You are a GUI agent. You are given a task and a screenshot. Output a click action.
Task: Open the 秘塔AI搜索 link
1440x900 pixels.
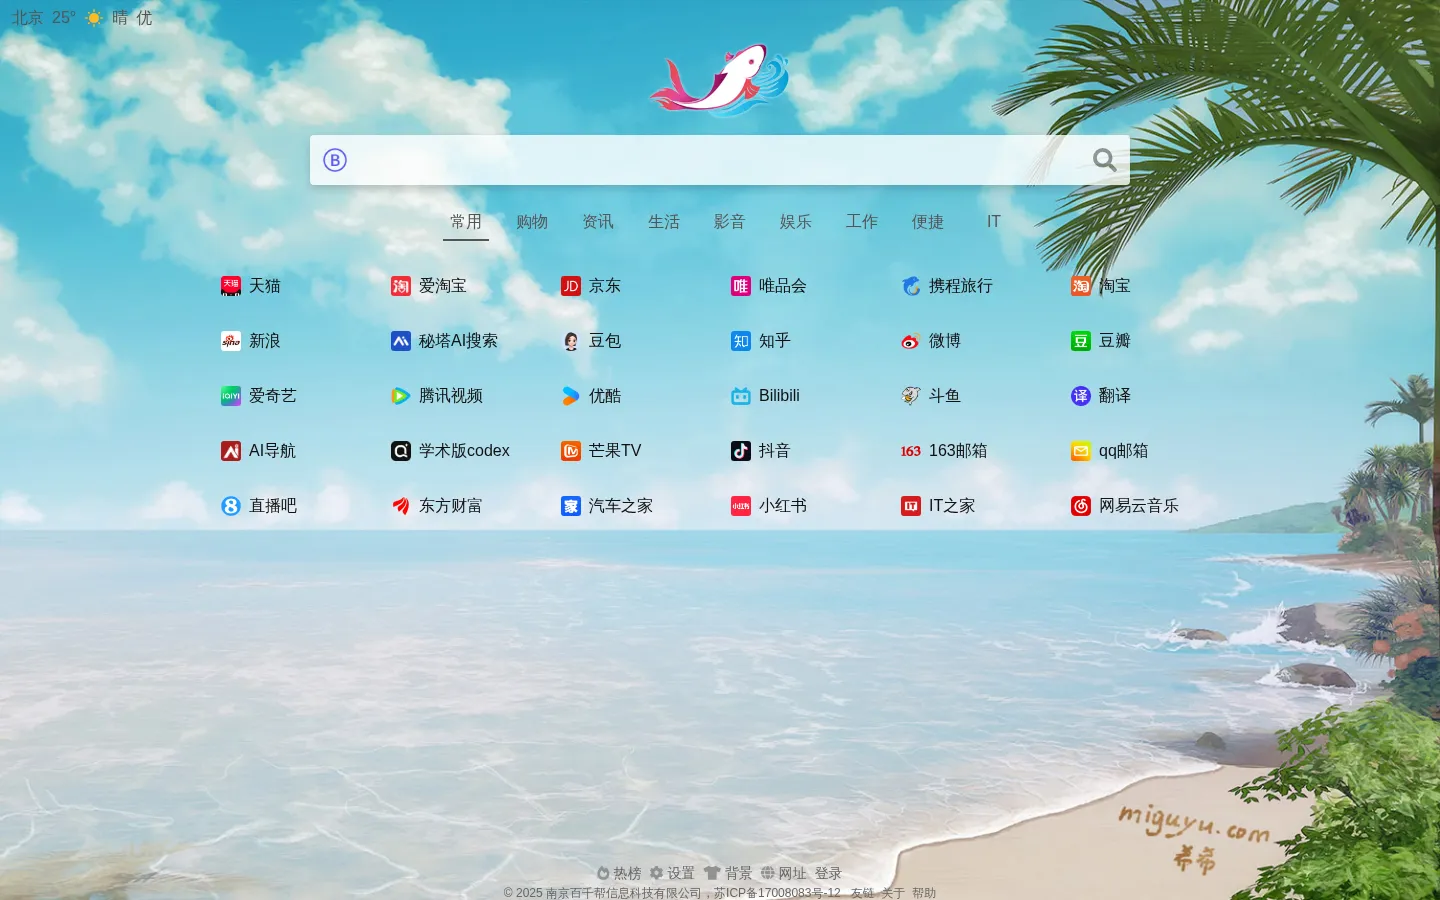point(444,341)
